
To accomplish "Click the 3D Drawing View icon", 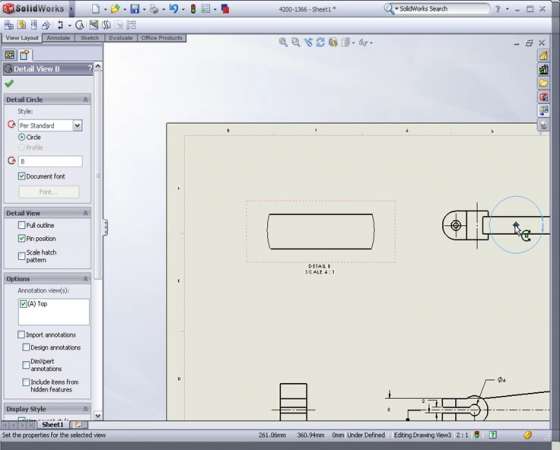I will click(x=333, y=42).
